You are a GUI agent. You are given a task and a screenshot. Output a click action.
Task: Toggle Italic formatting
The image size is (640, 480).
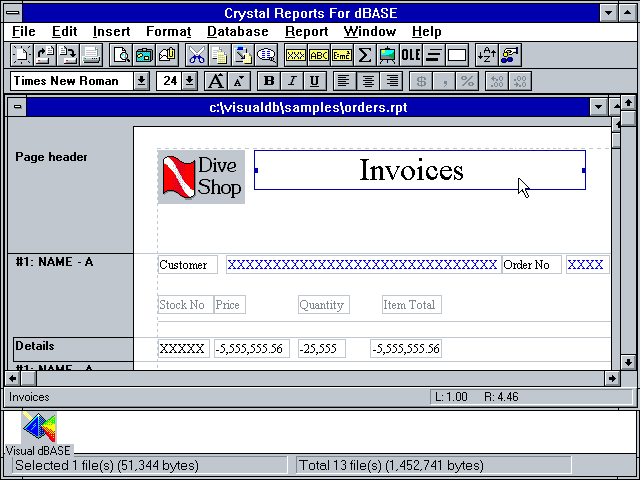(292, 81)
